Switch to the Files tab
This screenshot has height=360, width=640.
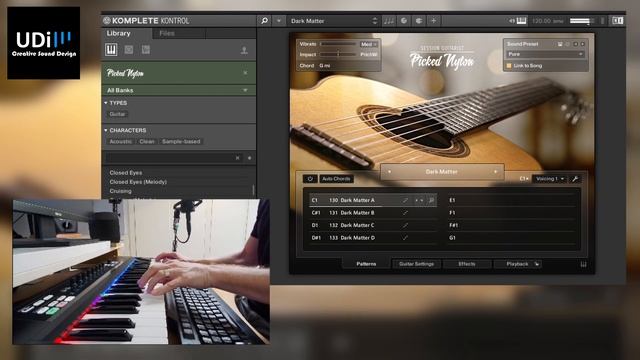(167, 33)
